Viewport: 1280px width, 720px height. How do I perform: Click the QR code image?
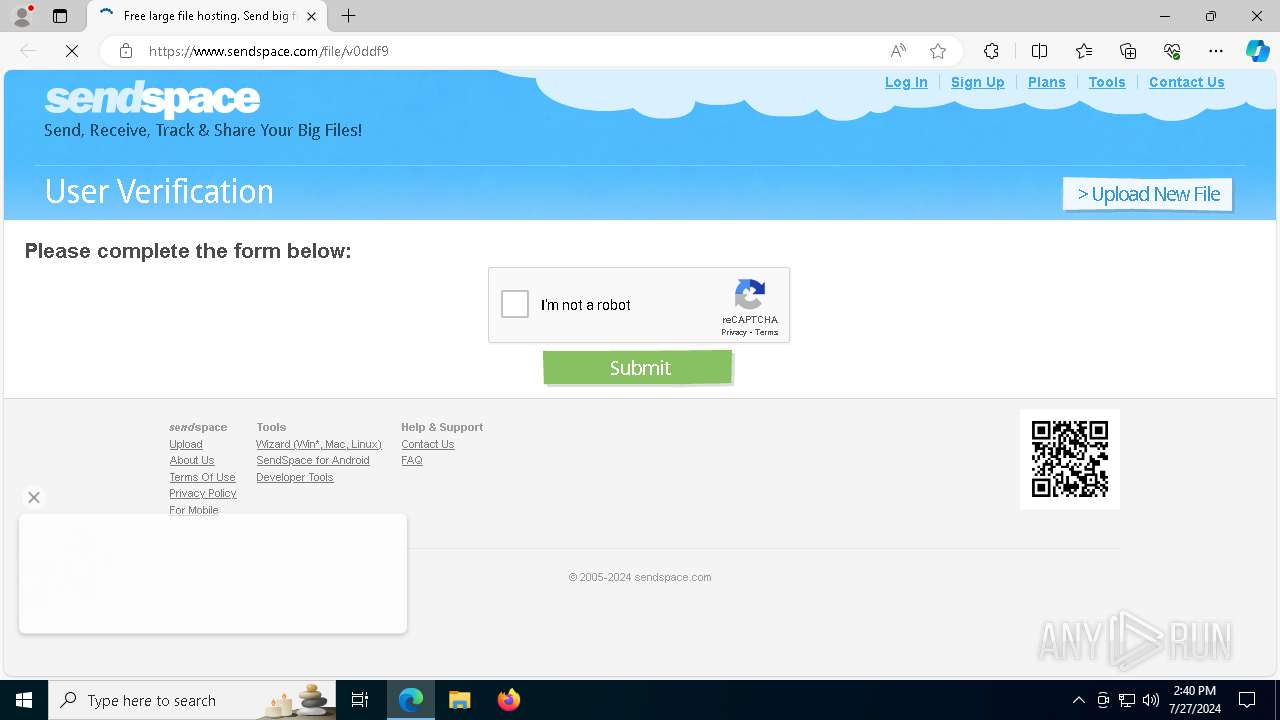pyautogui.click(x=1070, y=459)
